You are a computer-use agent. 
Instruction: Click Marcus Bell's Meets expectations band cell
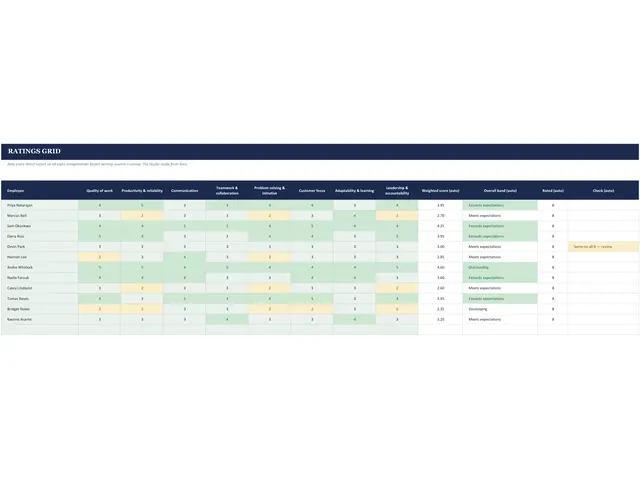[x=500, y=216]
